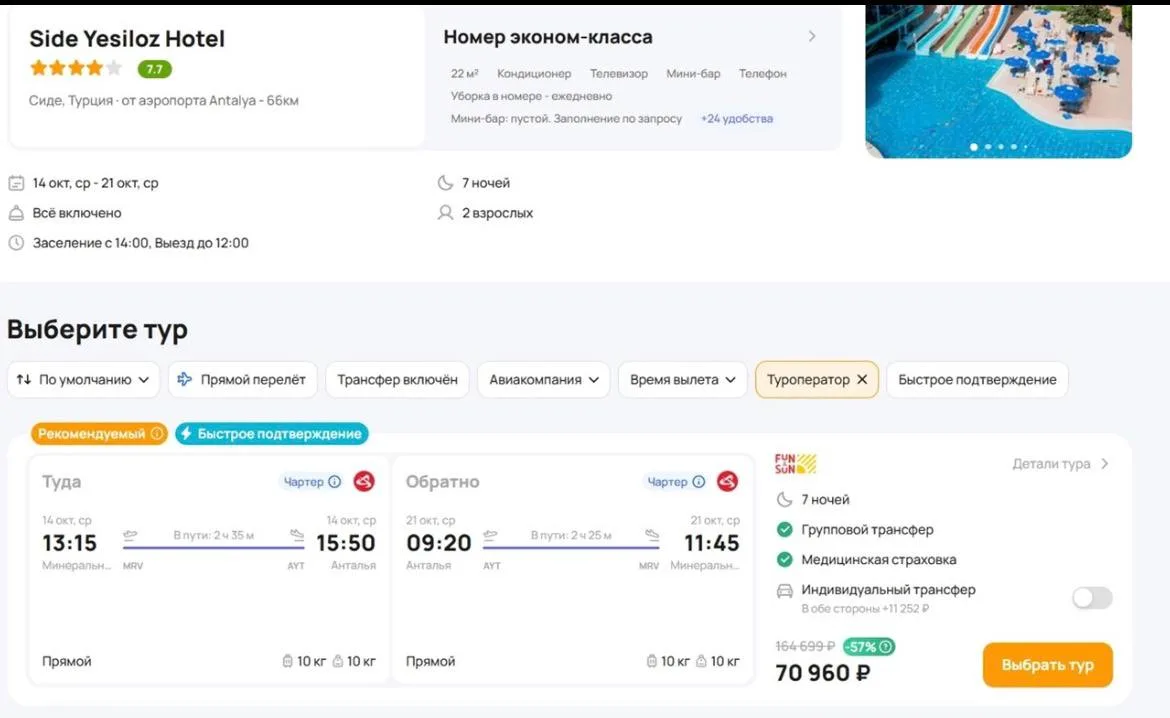1170x718 pixels.
Task: Expand the Номер эконом-класса chevron
Action: click(x=812, y=36)
